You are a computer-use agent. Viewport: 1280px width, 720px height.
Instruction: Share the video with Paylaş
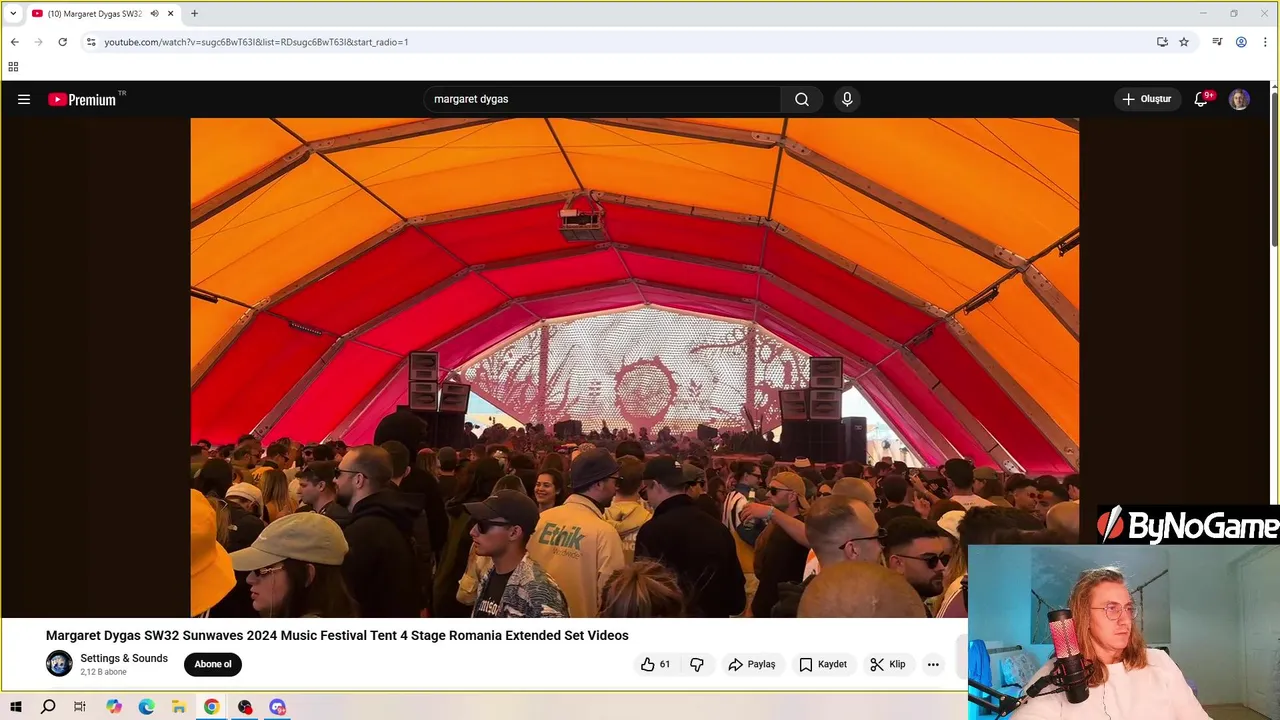tap(752, 664)
